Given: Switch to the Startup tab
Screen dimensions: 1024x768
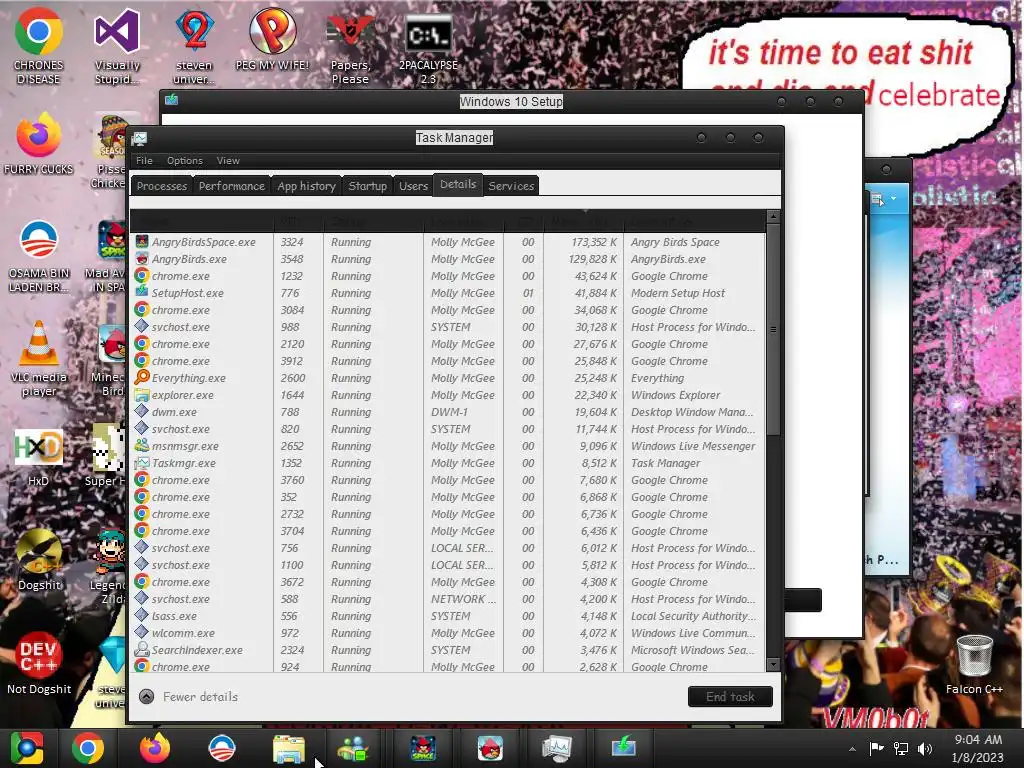Looking at the screenshot, I should point(368,186).
